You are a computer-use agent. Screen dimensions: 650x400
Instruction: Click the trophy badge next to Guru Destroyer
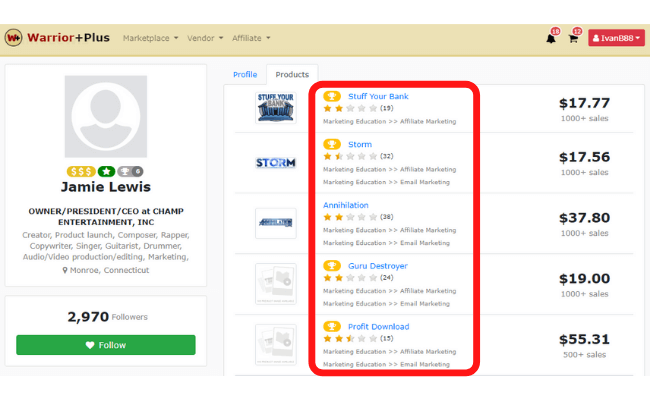(332, 266)
